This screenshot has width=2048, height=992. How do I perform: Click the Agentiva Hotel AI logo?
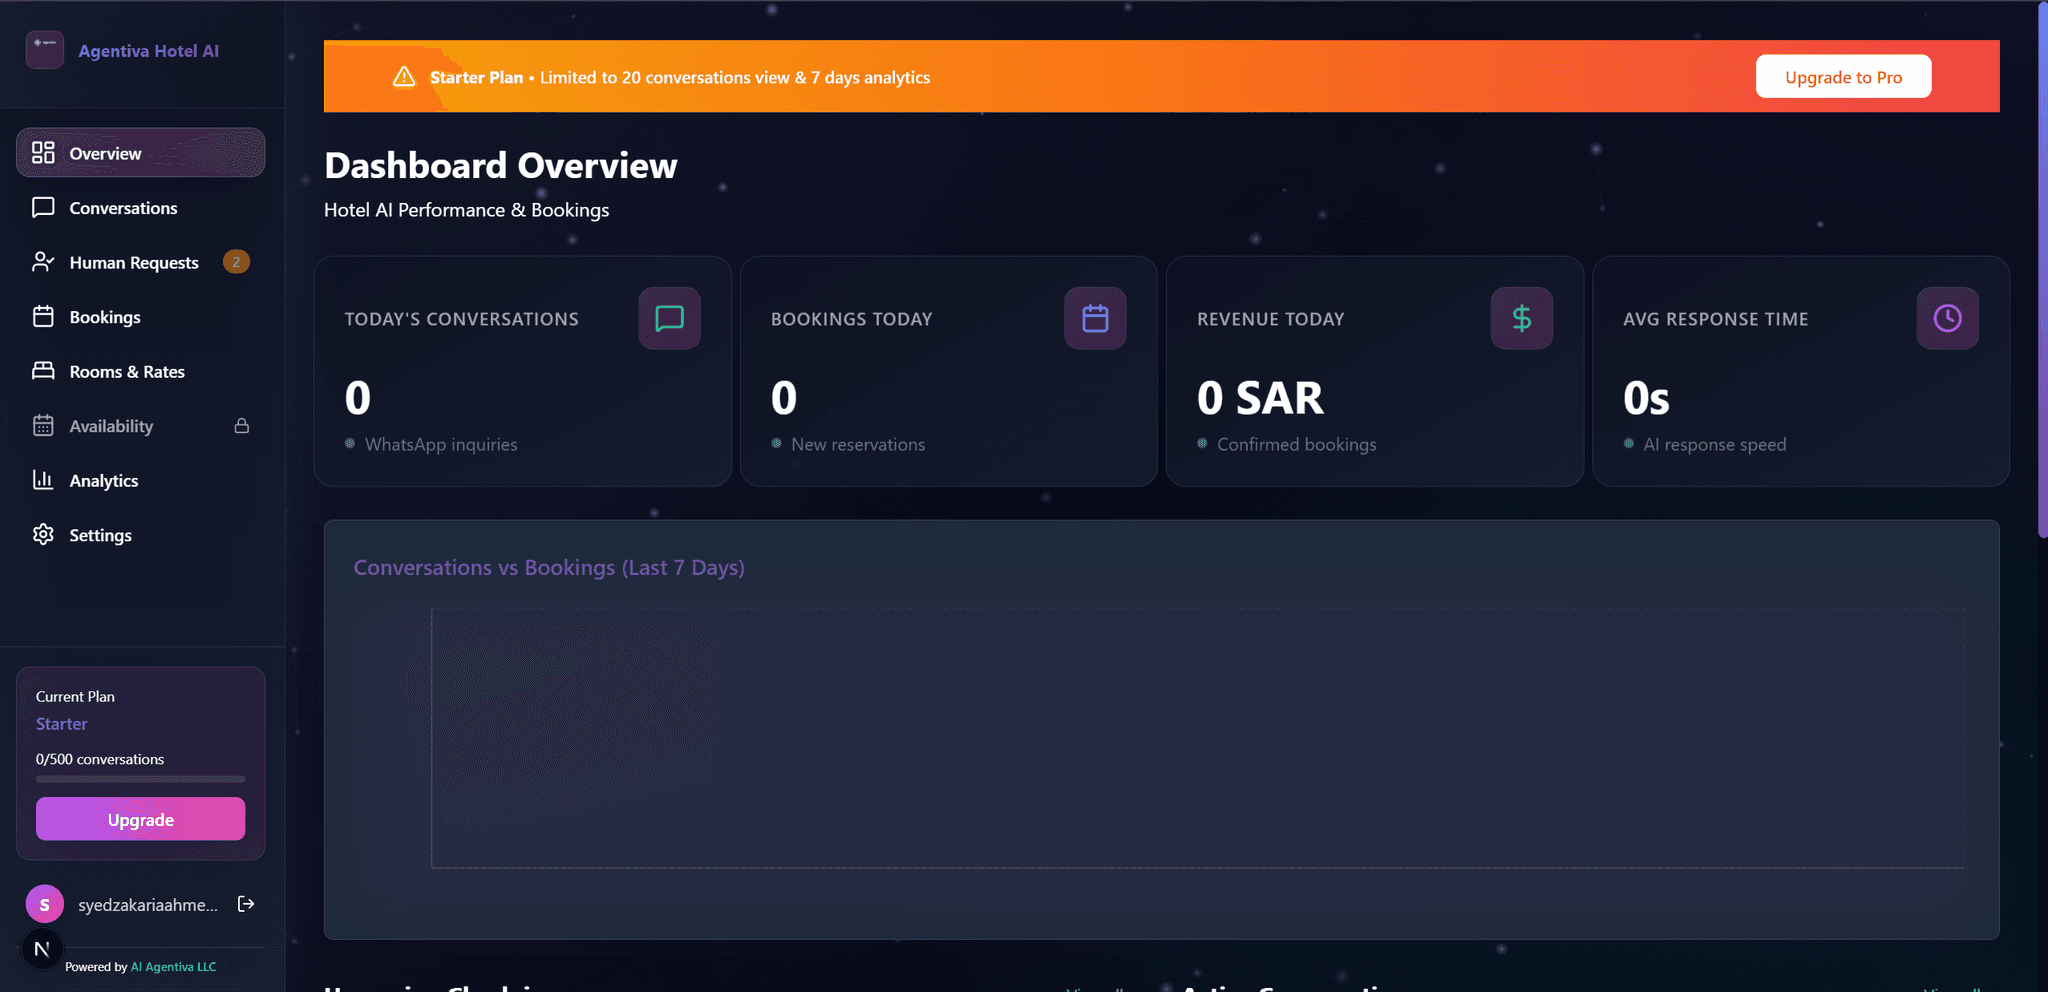[x=44, y=50]
